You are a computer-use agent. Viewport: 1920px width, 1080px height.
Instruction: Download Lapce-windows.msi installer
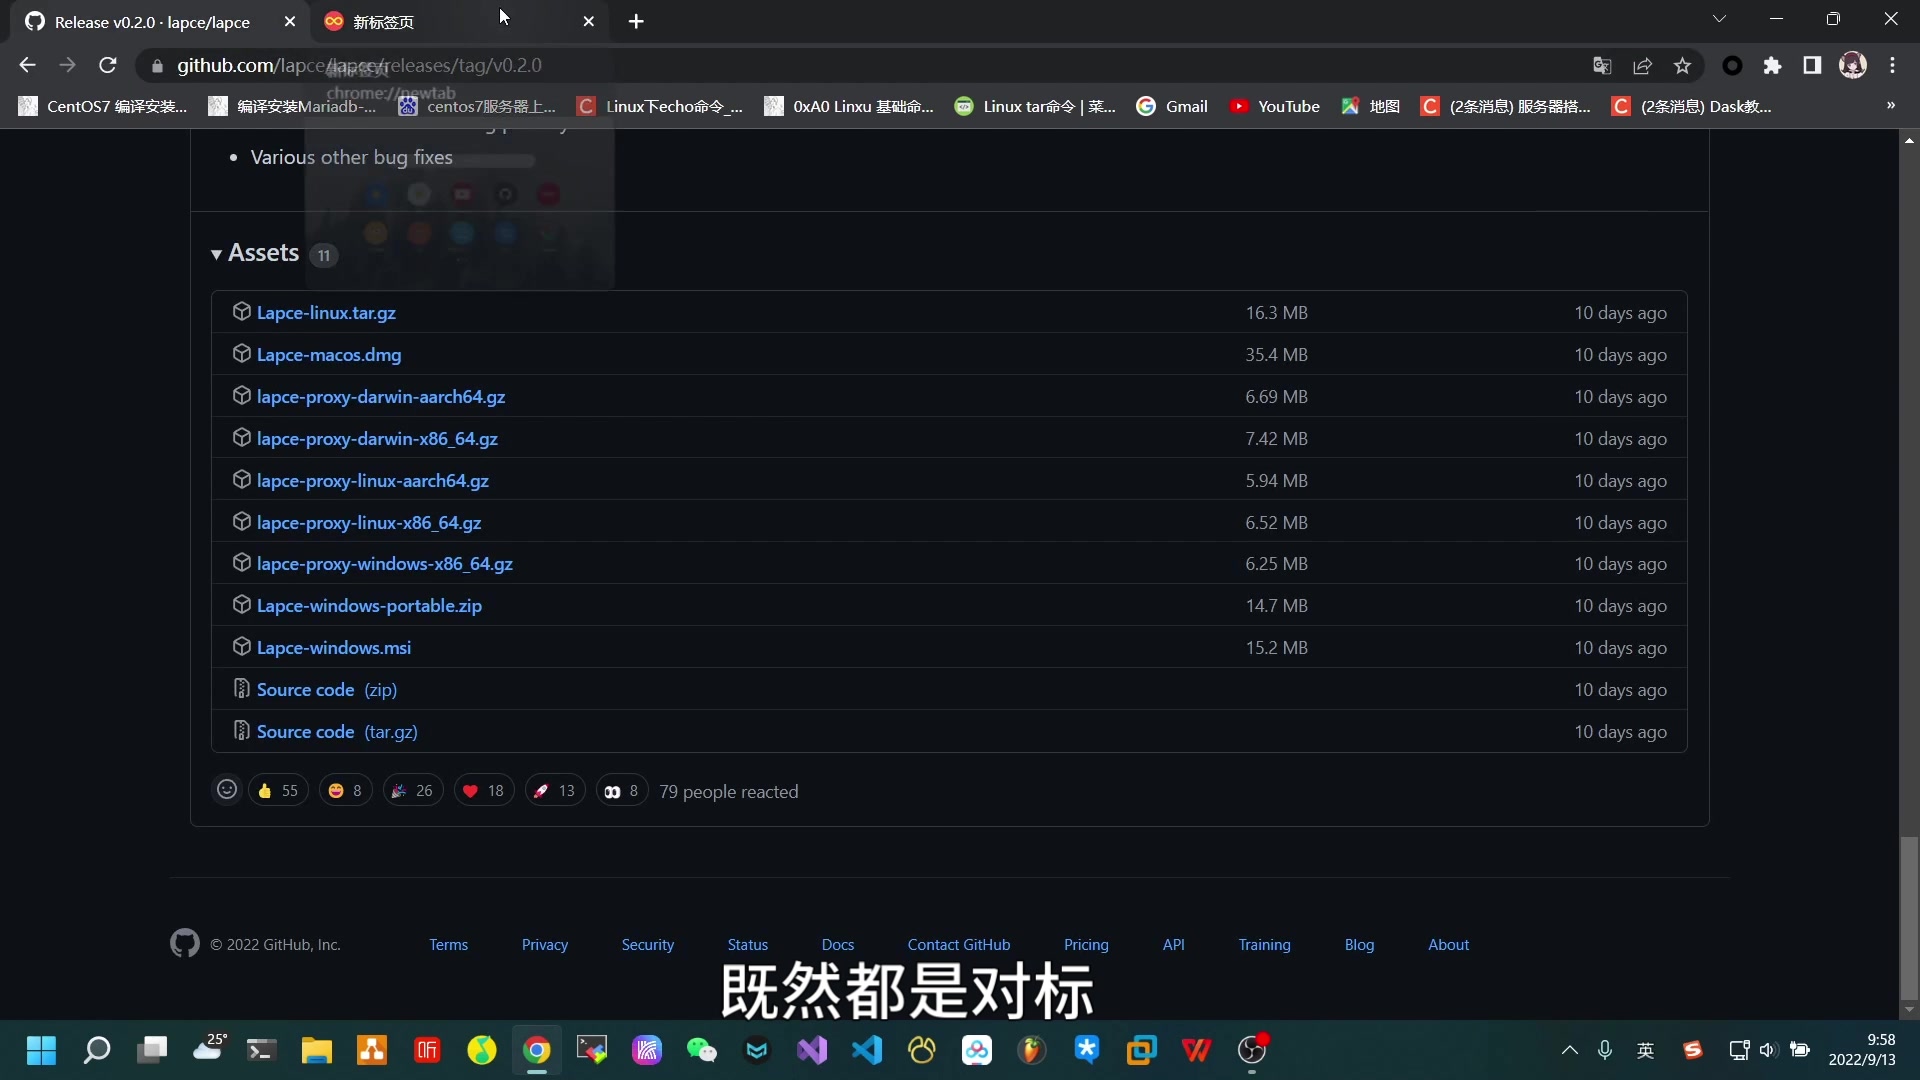pos(334,647)
